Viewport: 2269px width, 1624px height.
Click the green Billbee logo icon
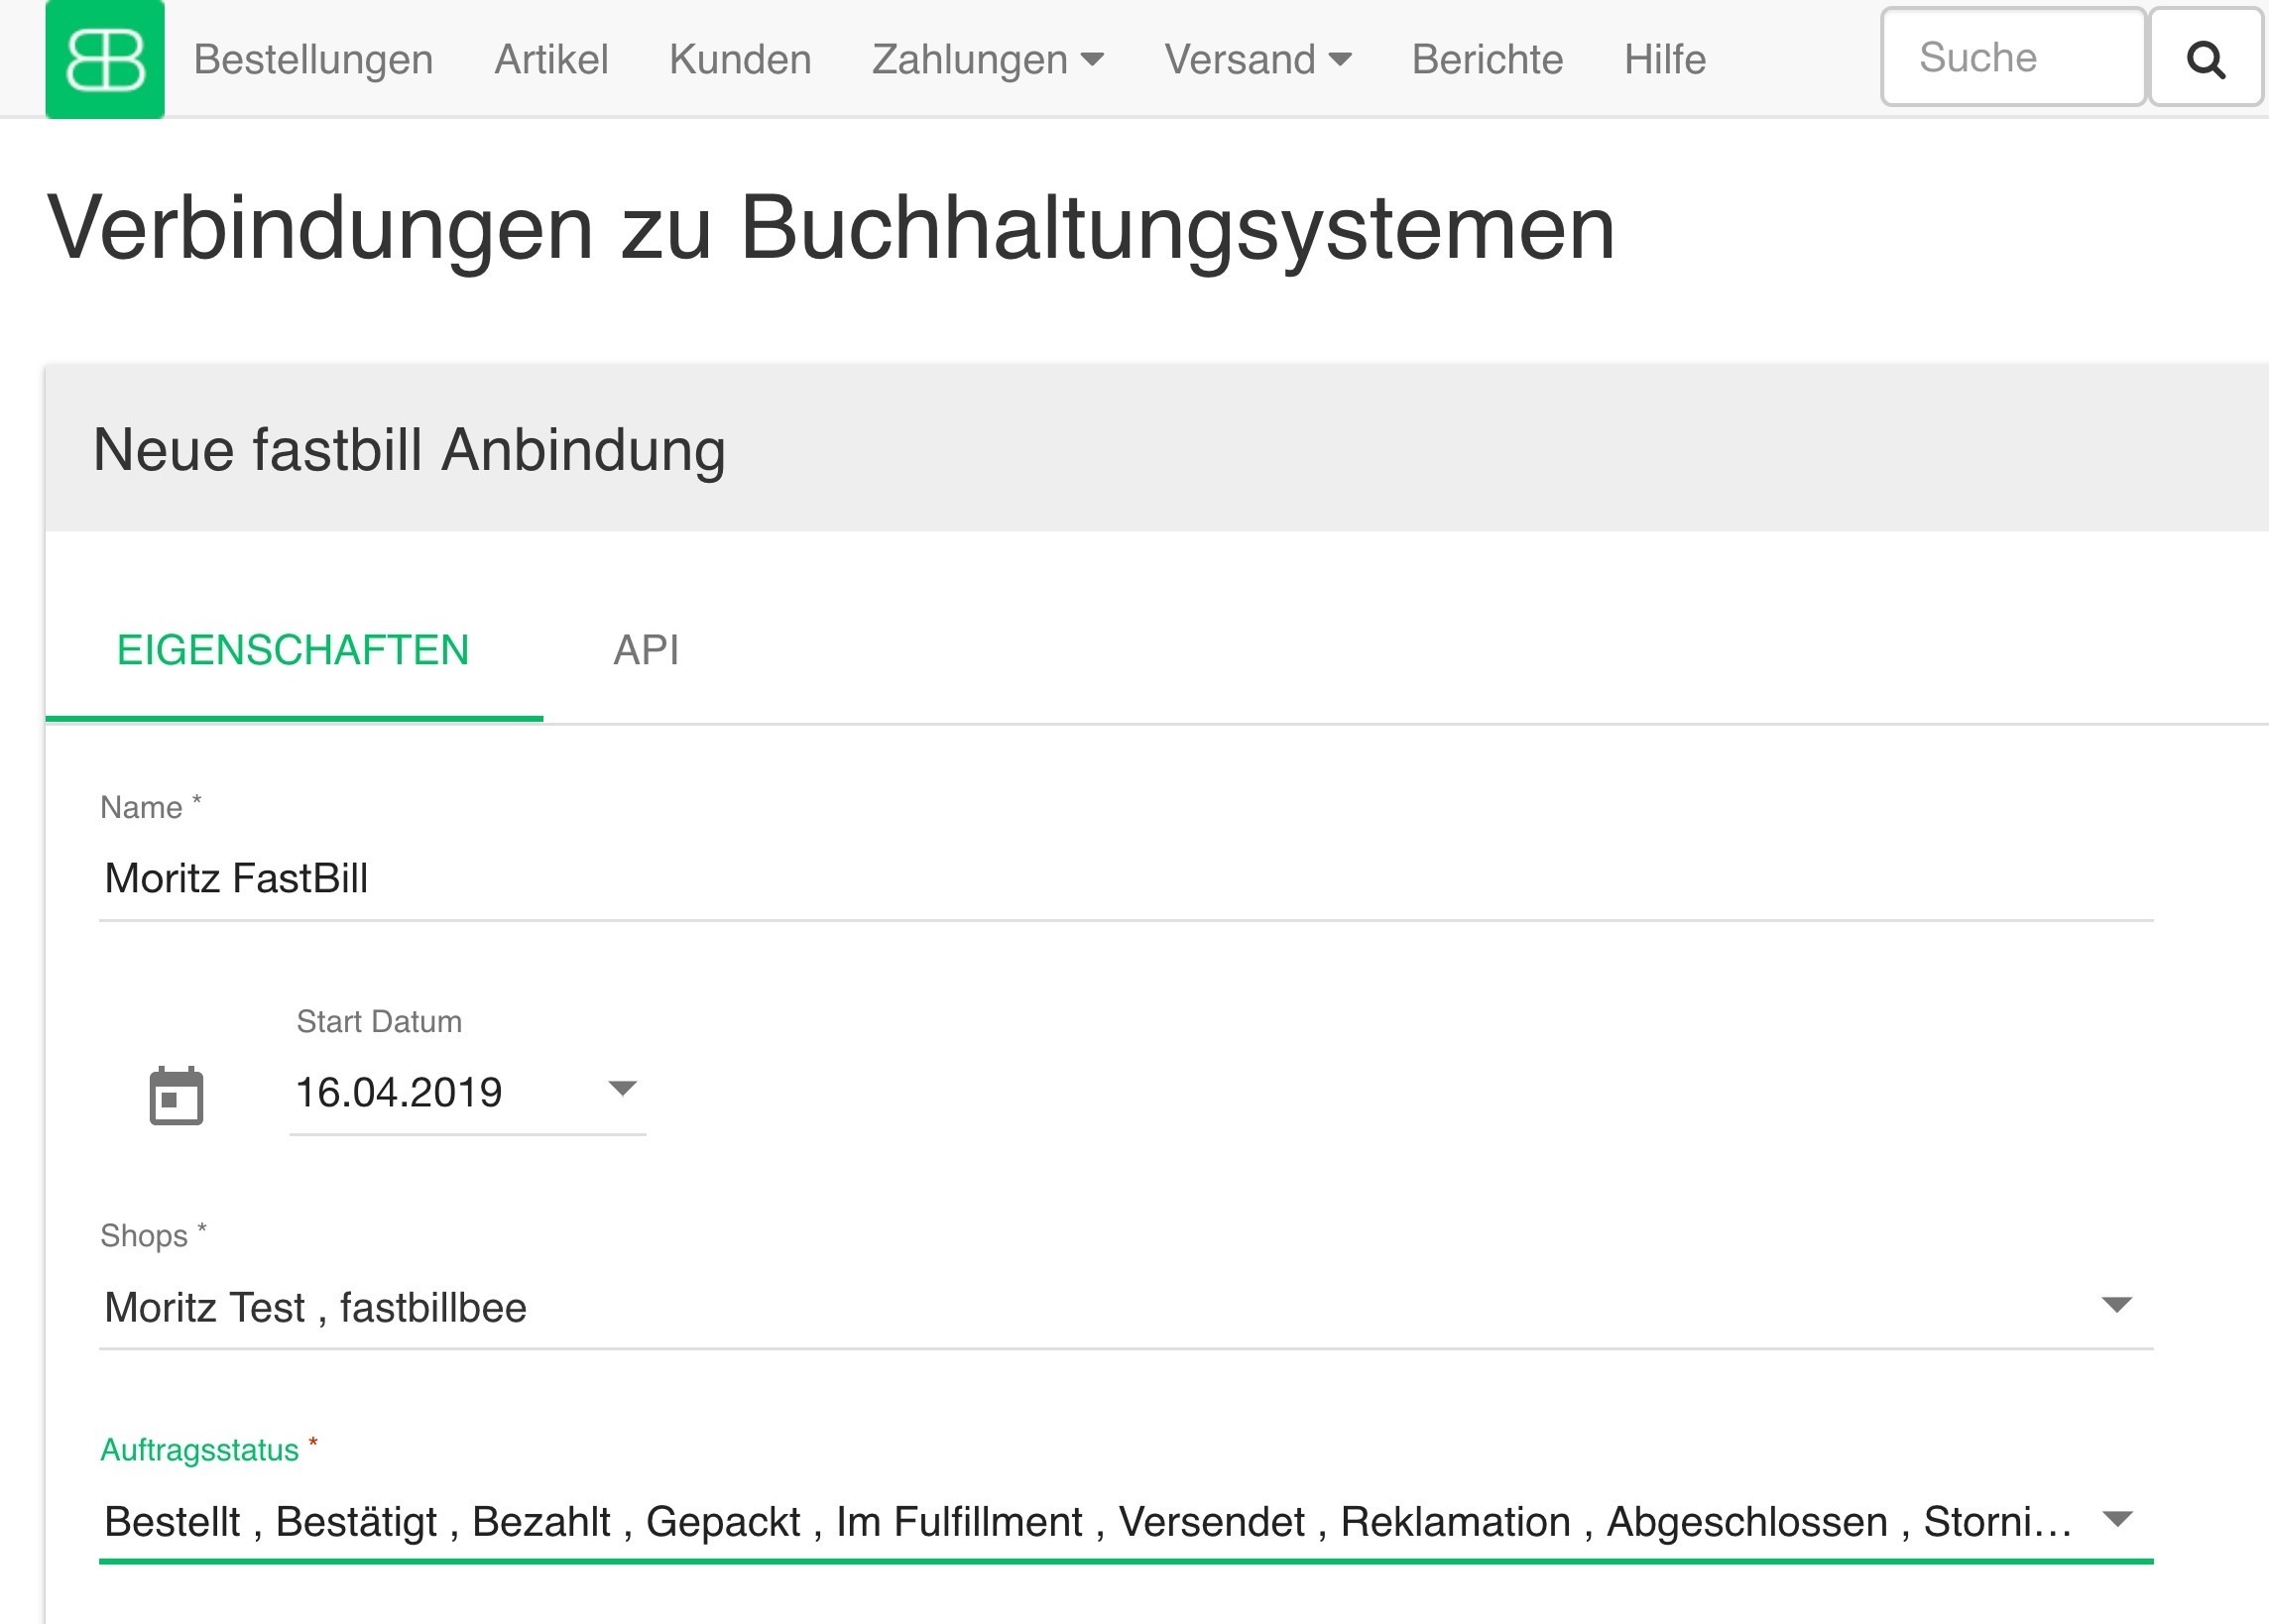[105, 59]
